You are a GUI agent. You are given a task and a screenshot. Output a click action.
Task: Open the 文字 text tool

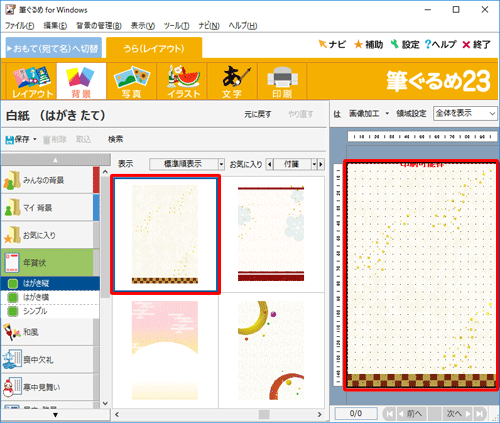click(232, 81)
